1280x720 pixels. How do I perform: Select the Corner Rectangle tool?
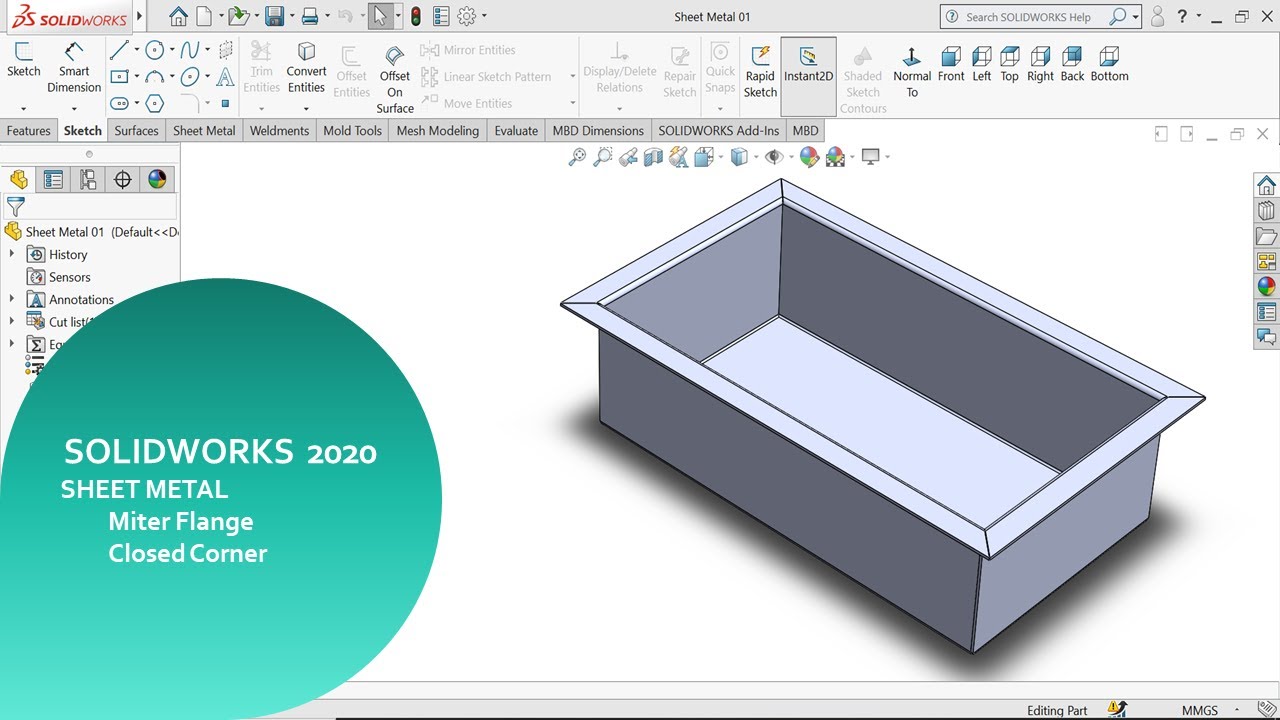[119, 77]
